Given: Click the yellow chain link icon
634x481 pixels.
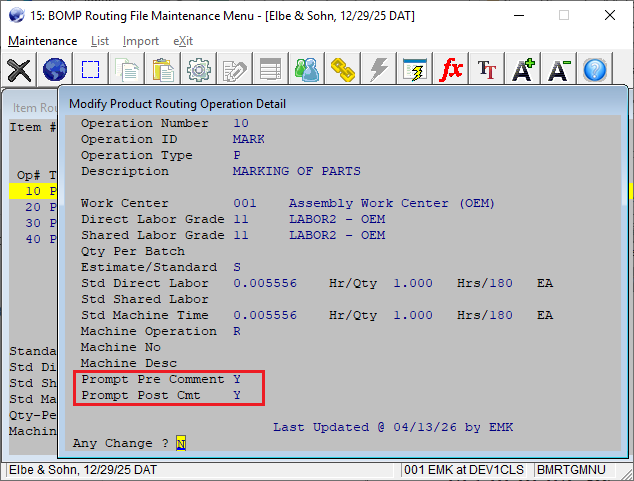Looking at the screenshot, I should pos(344,70).
